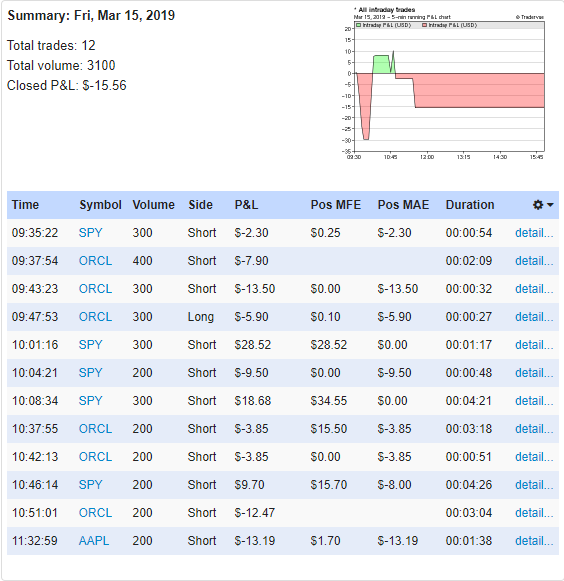Select the 400 volume cell
Viewport: 564px width, 581px height.
[142, 261]
